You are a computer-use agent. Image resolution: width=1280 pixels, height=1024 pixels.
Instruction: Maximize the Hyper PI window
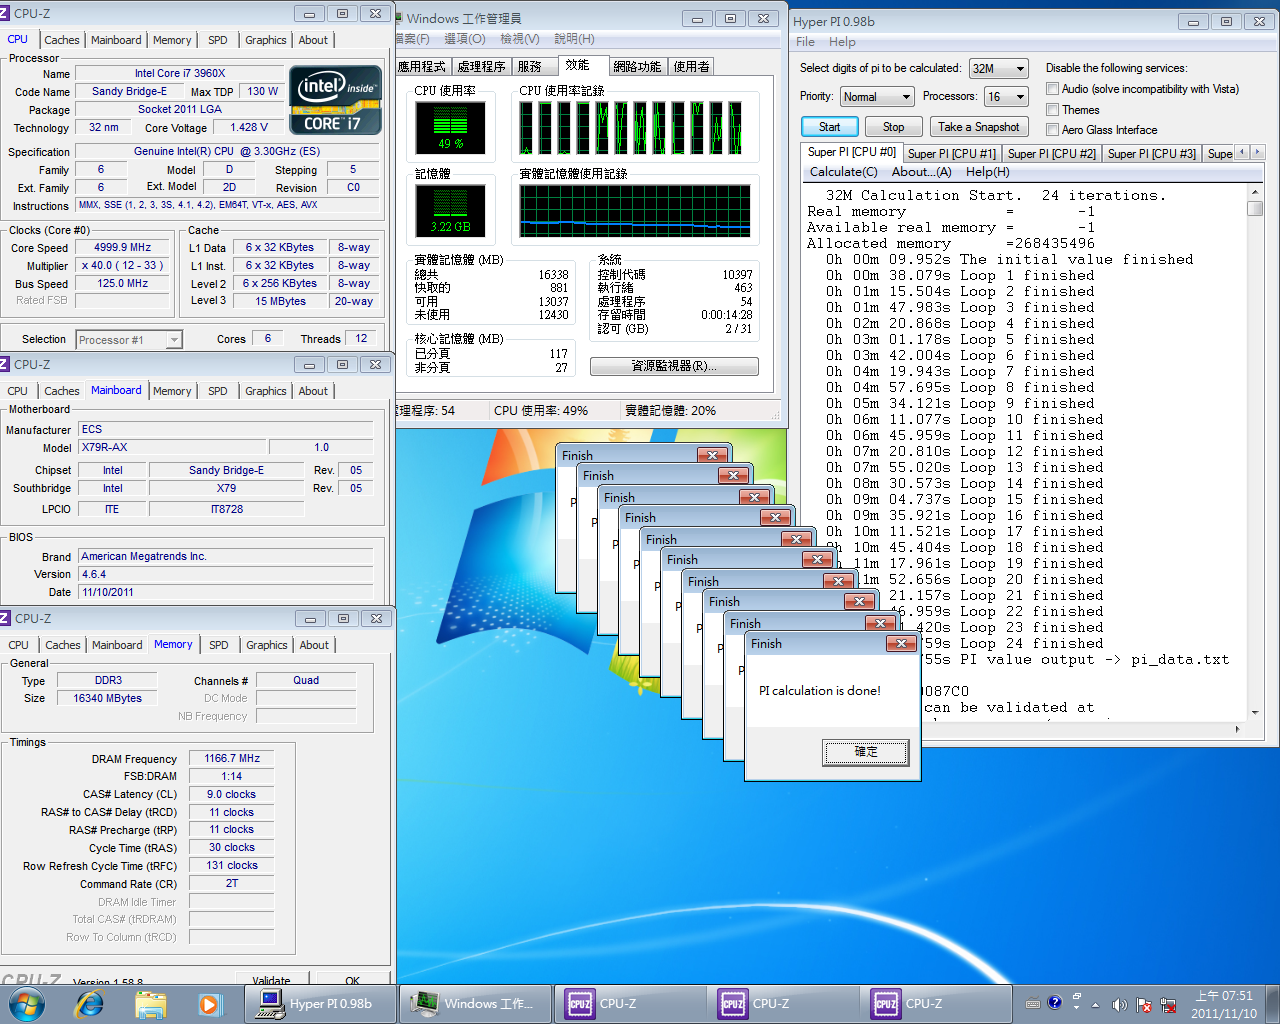pos(1226,21)
